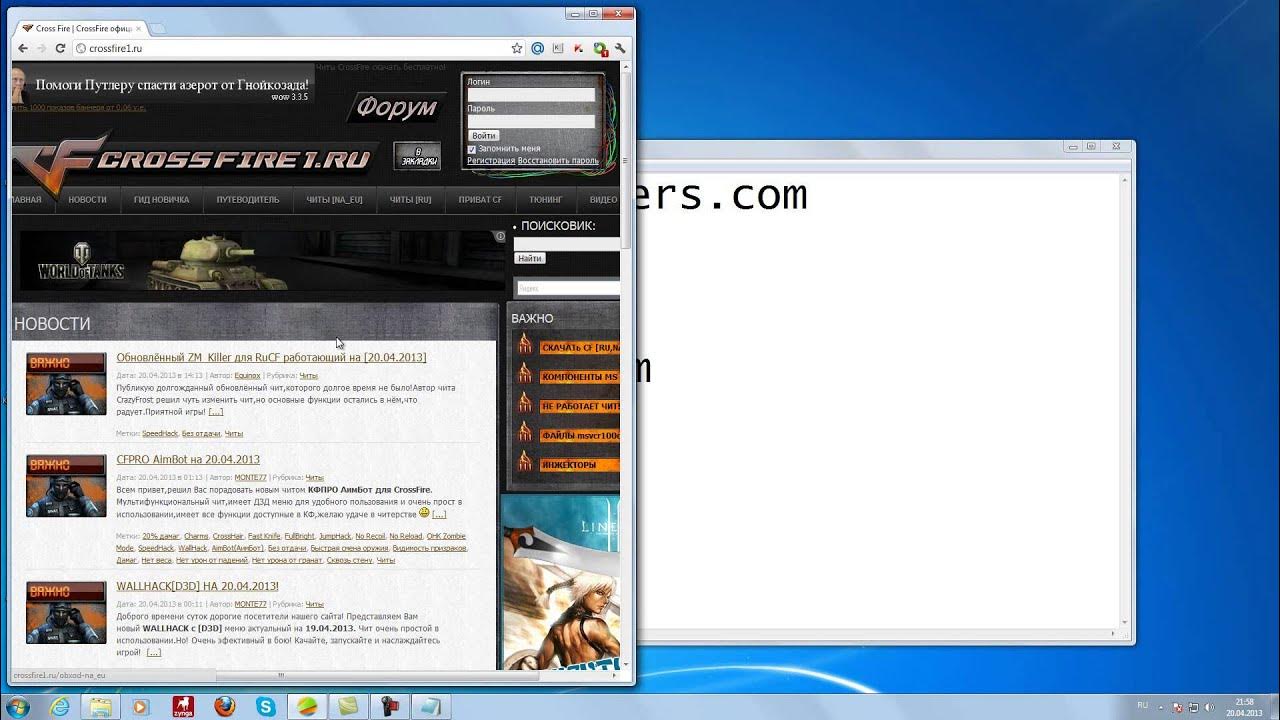Click the RU language indicator in tray

[1142, 706]
